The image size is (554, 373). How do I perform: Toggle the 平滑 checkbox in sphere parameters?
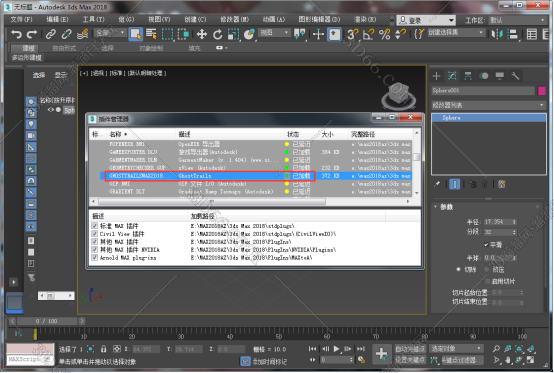pyautogui.click(x=486, y=244)
